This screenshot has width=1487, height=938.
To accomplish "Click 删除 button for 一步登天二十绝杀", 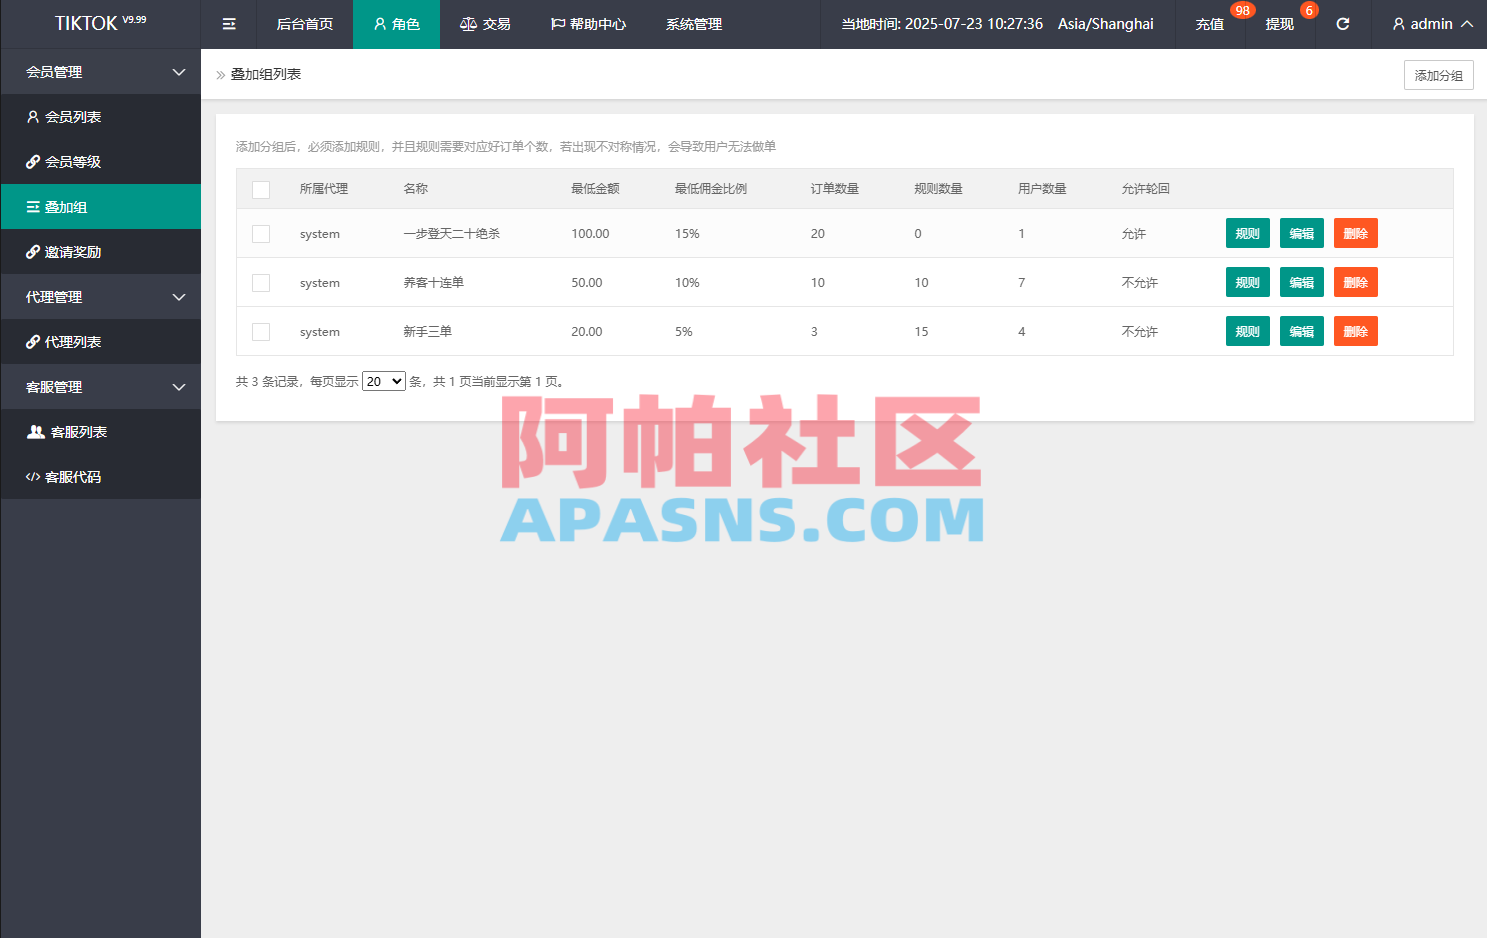I will tap(1355, 233).
